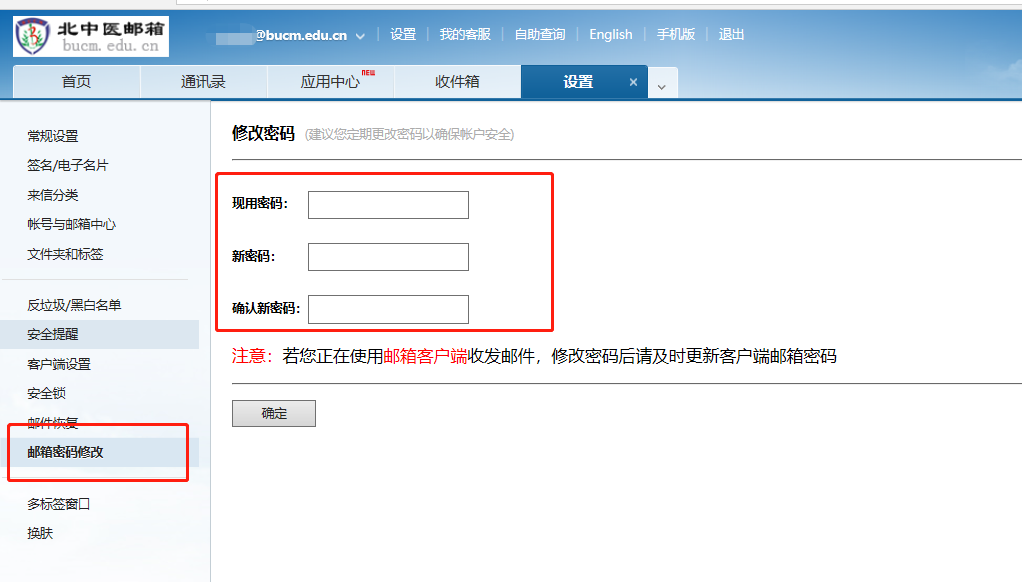The height and width of the screenshot is (582, 1022).
Task: Expand the account email dropdown arrow
Action: (360, 36)
